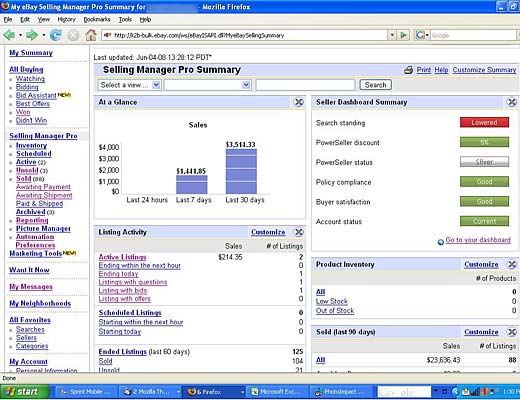This screenshot has width=520, height=400.
Task: Open the Edit menu
Action: coord(25,19)
